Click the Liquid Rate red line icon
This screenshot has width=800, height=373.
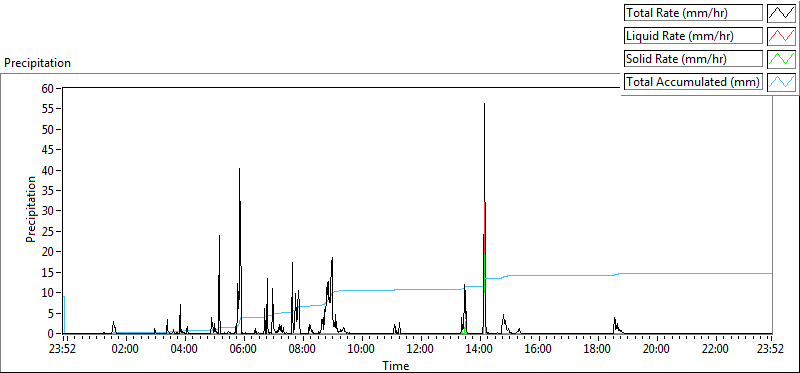[x=781, y=36]
